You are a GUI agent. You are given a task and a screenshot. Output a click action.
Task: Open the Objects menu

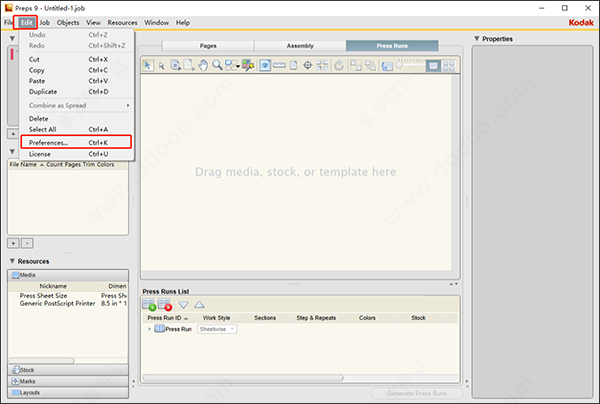(68, 23)
